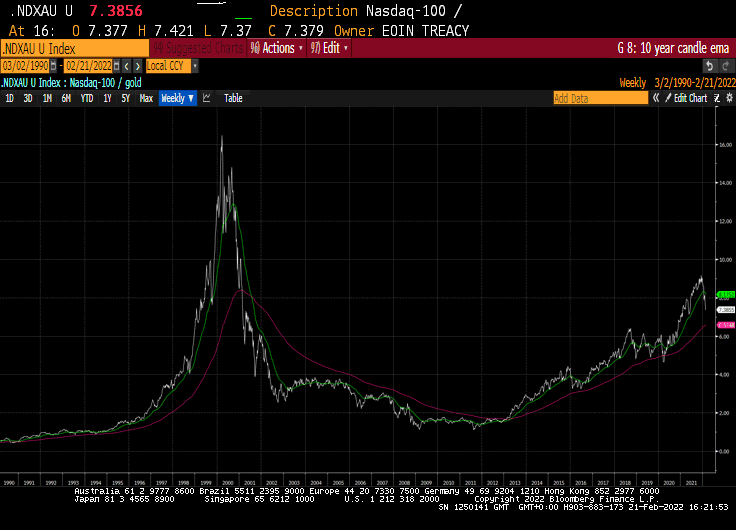Select the 1Y range tab
Viewport: 736px width, 530px height.
(107, 98)
